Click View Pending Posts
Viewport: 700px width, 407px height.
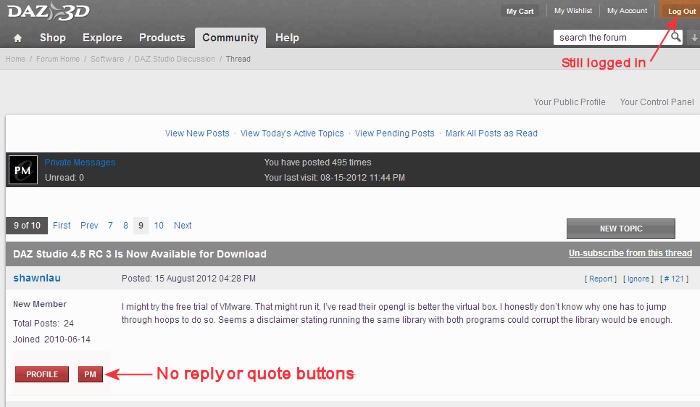tap(395, 133)
